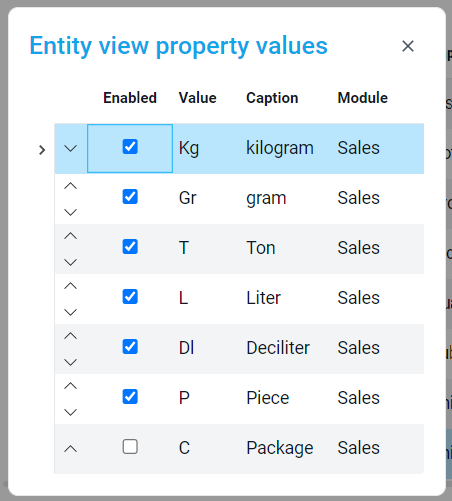Select the Module column header
This screenshot has height=501, width=452.
click(x=363, y=98)
